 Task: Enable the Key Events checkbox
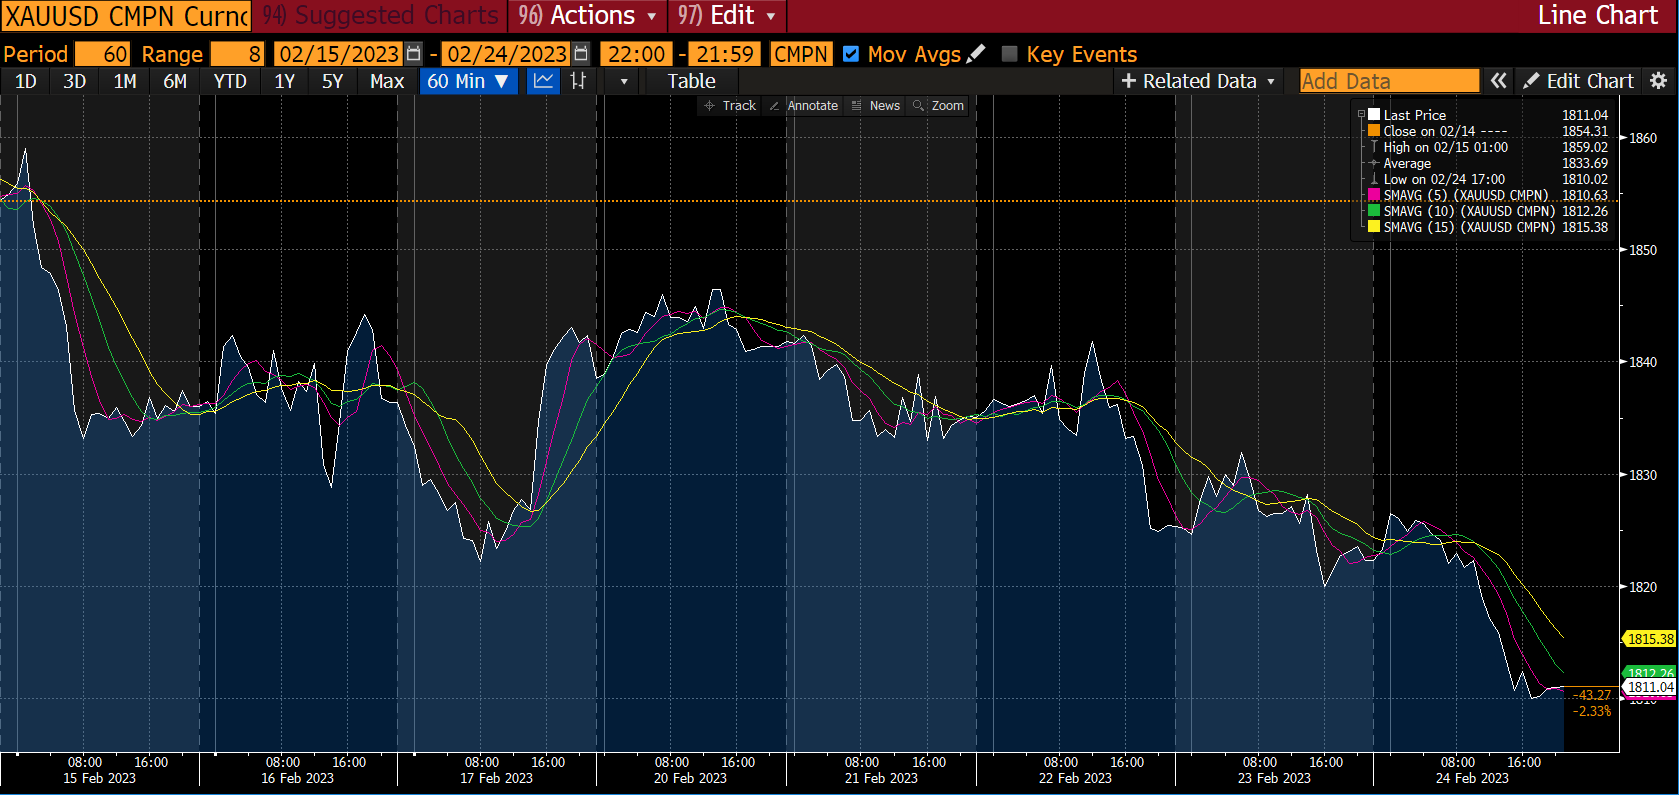(x=1009, y=54)
